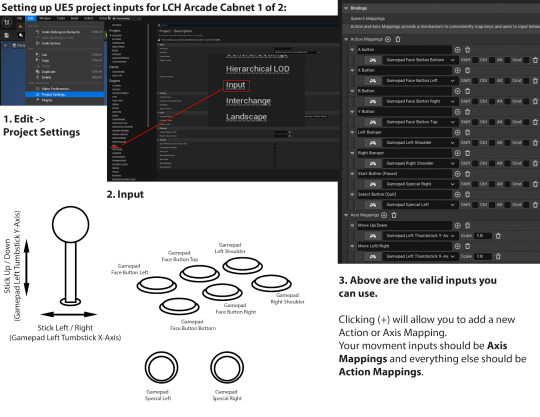This screenshot has height=417, width=540.
Task: Collapse the Bindings section
Action: point(346,8)
